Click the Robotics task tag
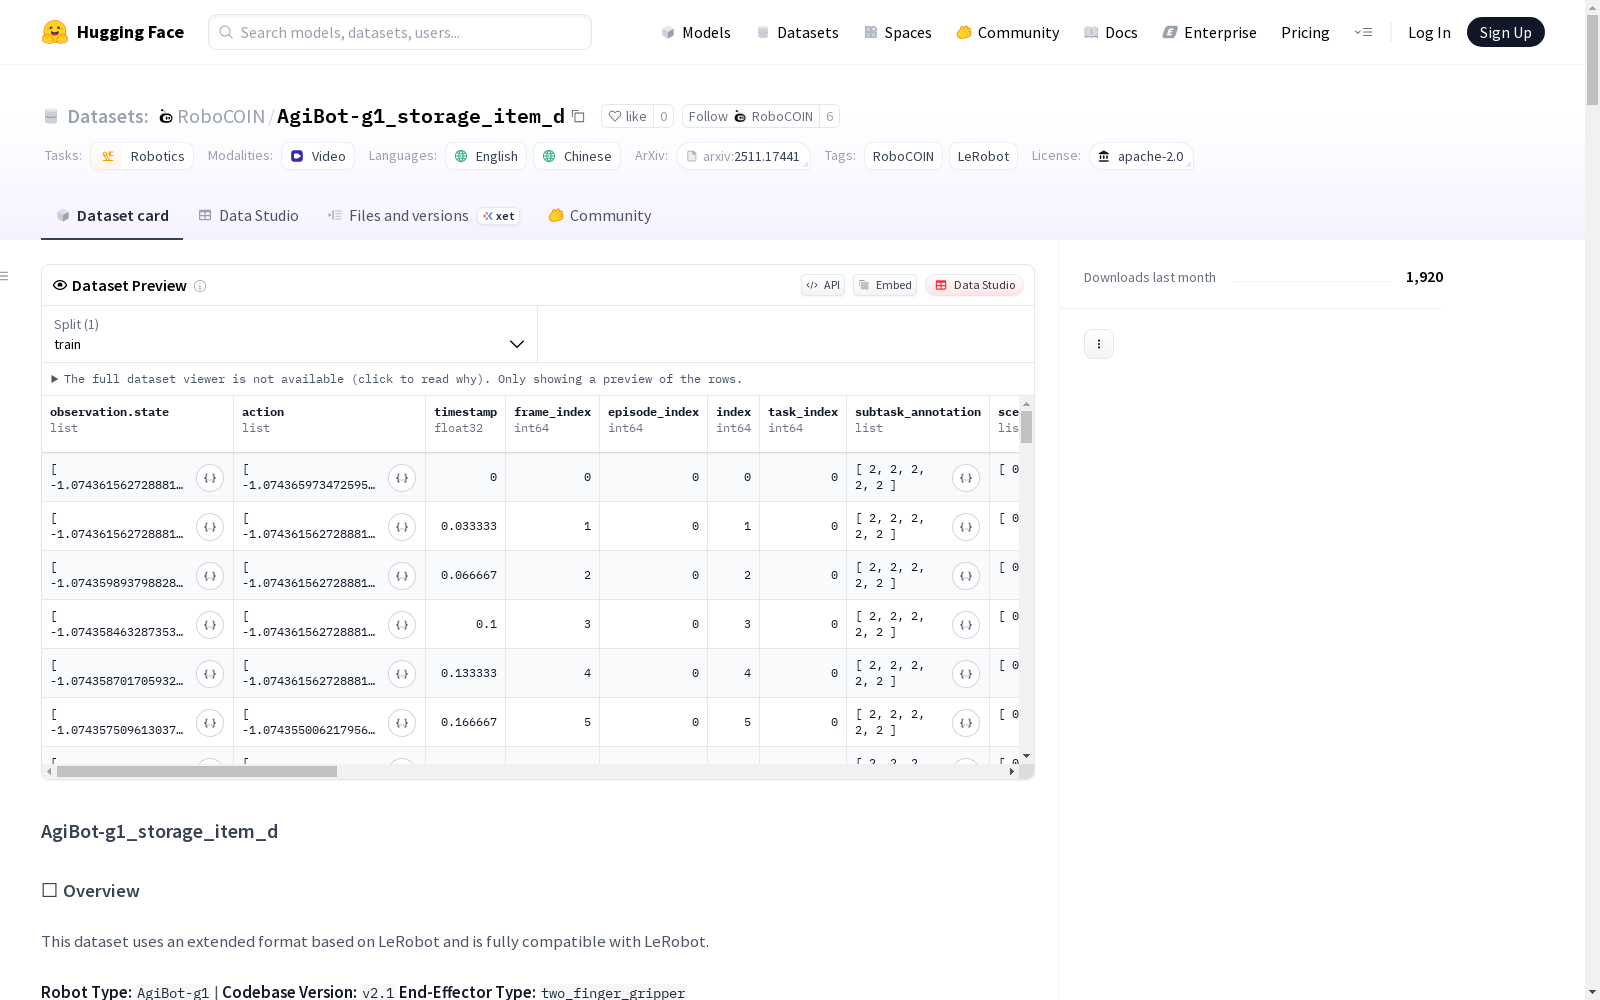Screen dimensions: 1600x1000 (x=142, y=156)
